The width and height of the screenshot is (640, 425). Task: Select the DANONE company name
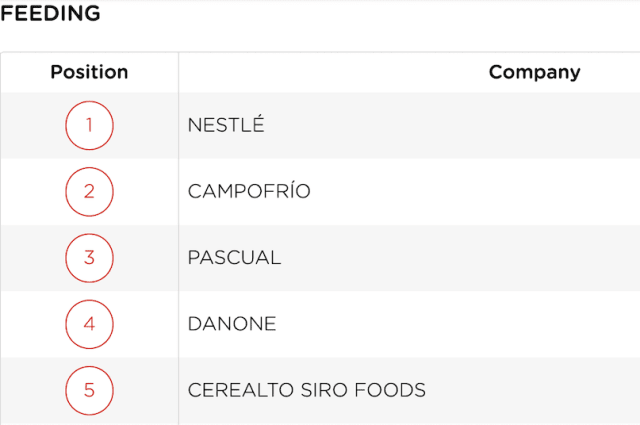(232, 324)
